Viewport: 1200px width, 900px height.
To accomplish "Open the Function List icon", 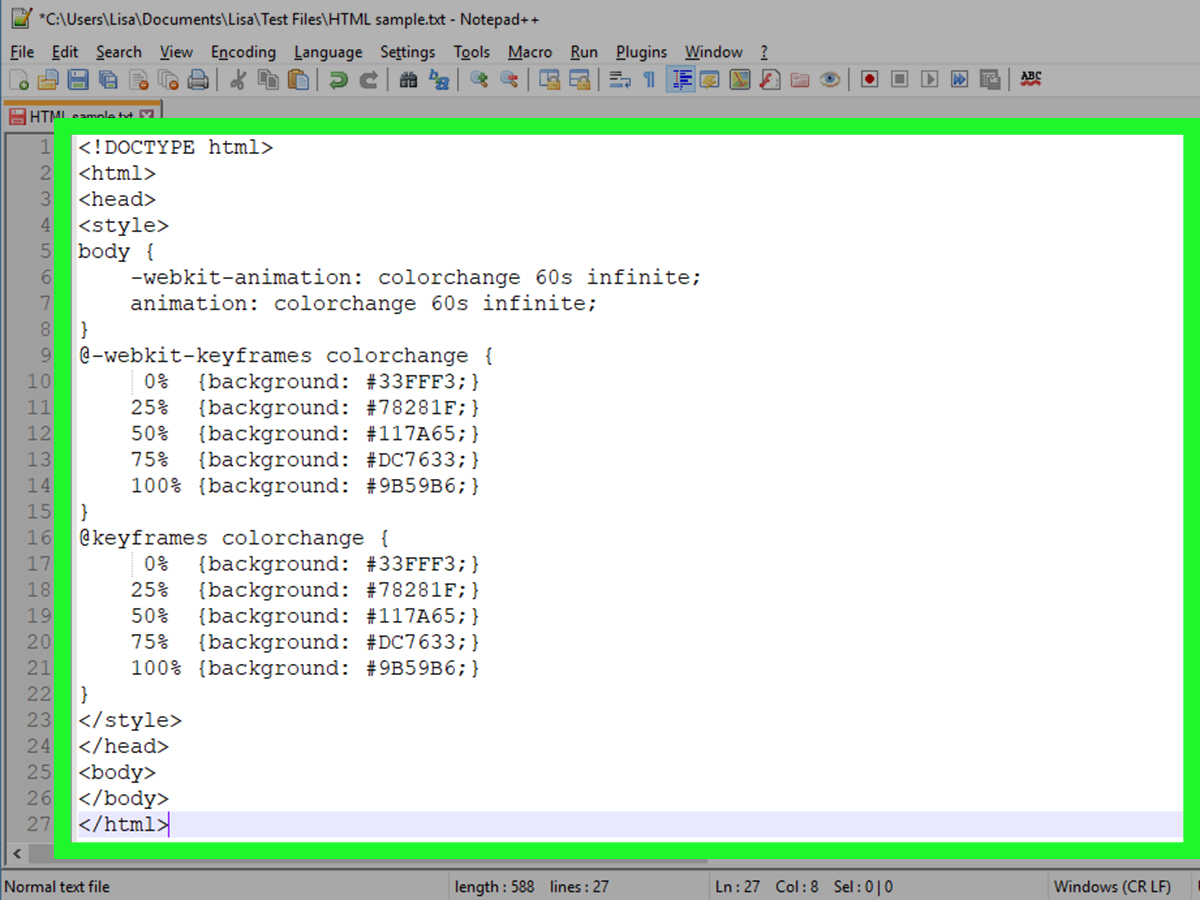I will coord(769,80).
